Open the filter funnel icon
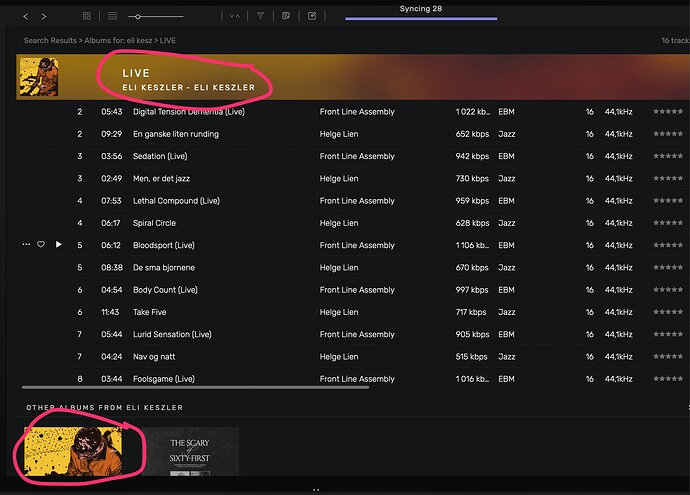The height and width of the screenshot is (495, 690). pyautogui.click(x=261, y=16)
